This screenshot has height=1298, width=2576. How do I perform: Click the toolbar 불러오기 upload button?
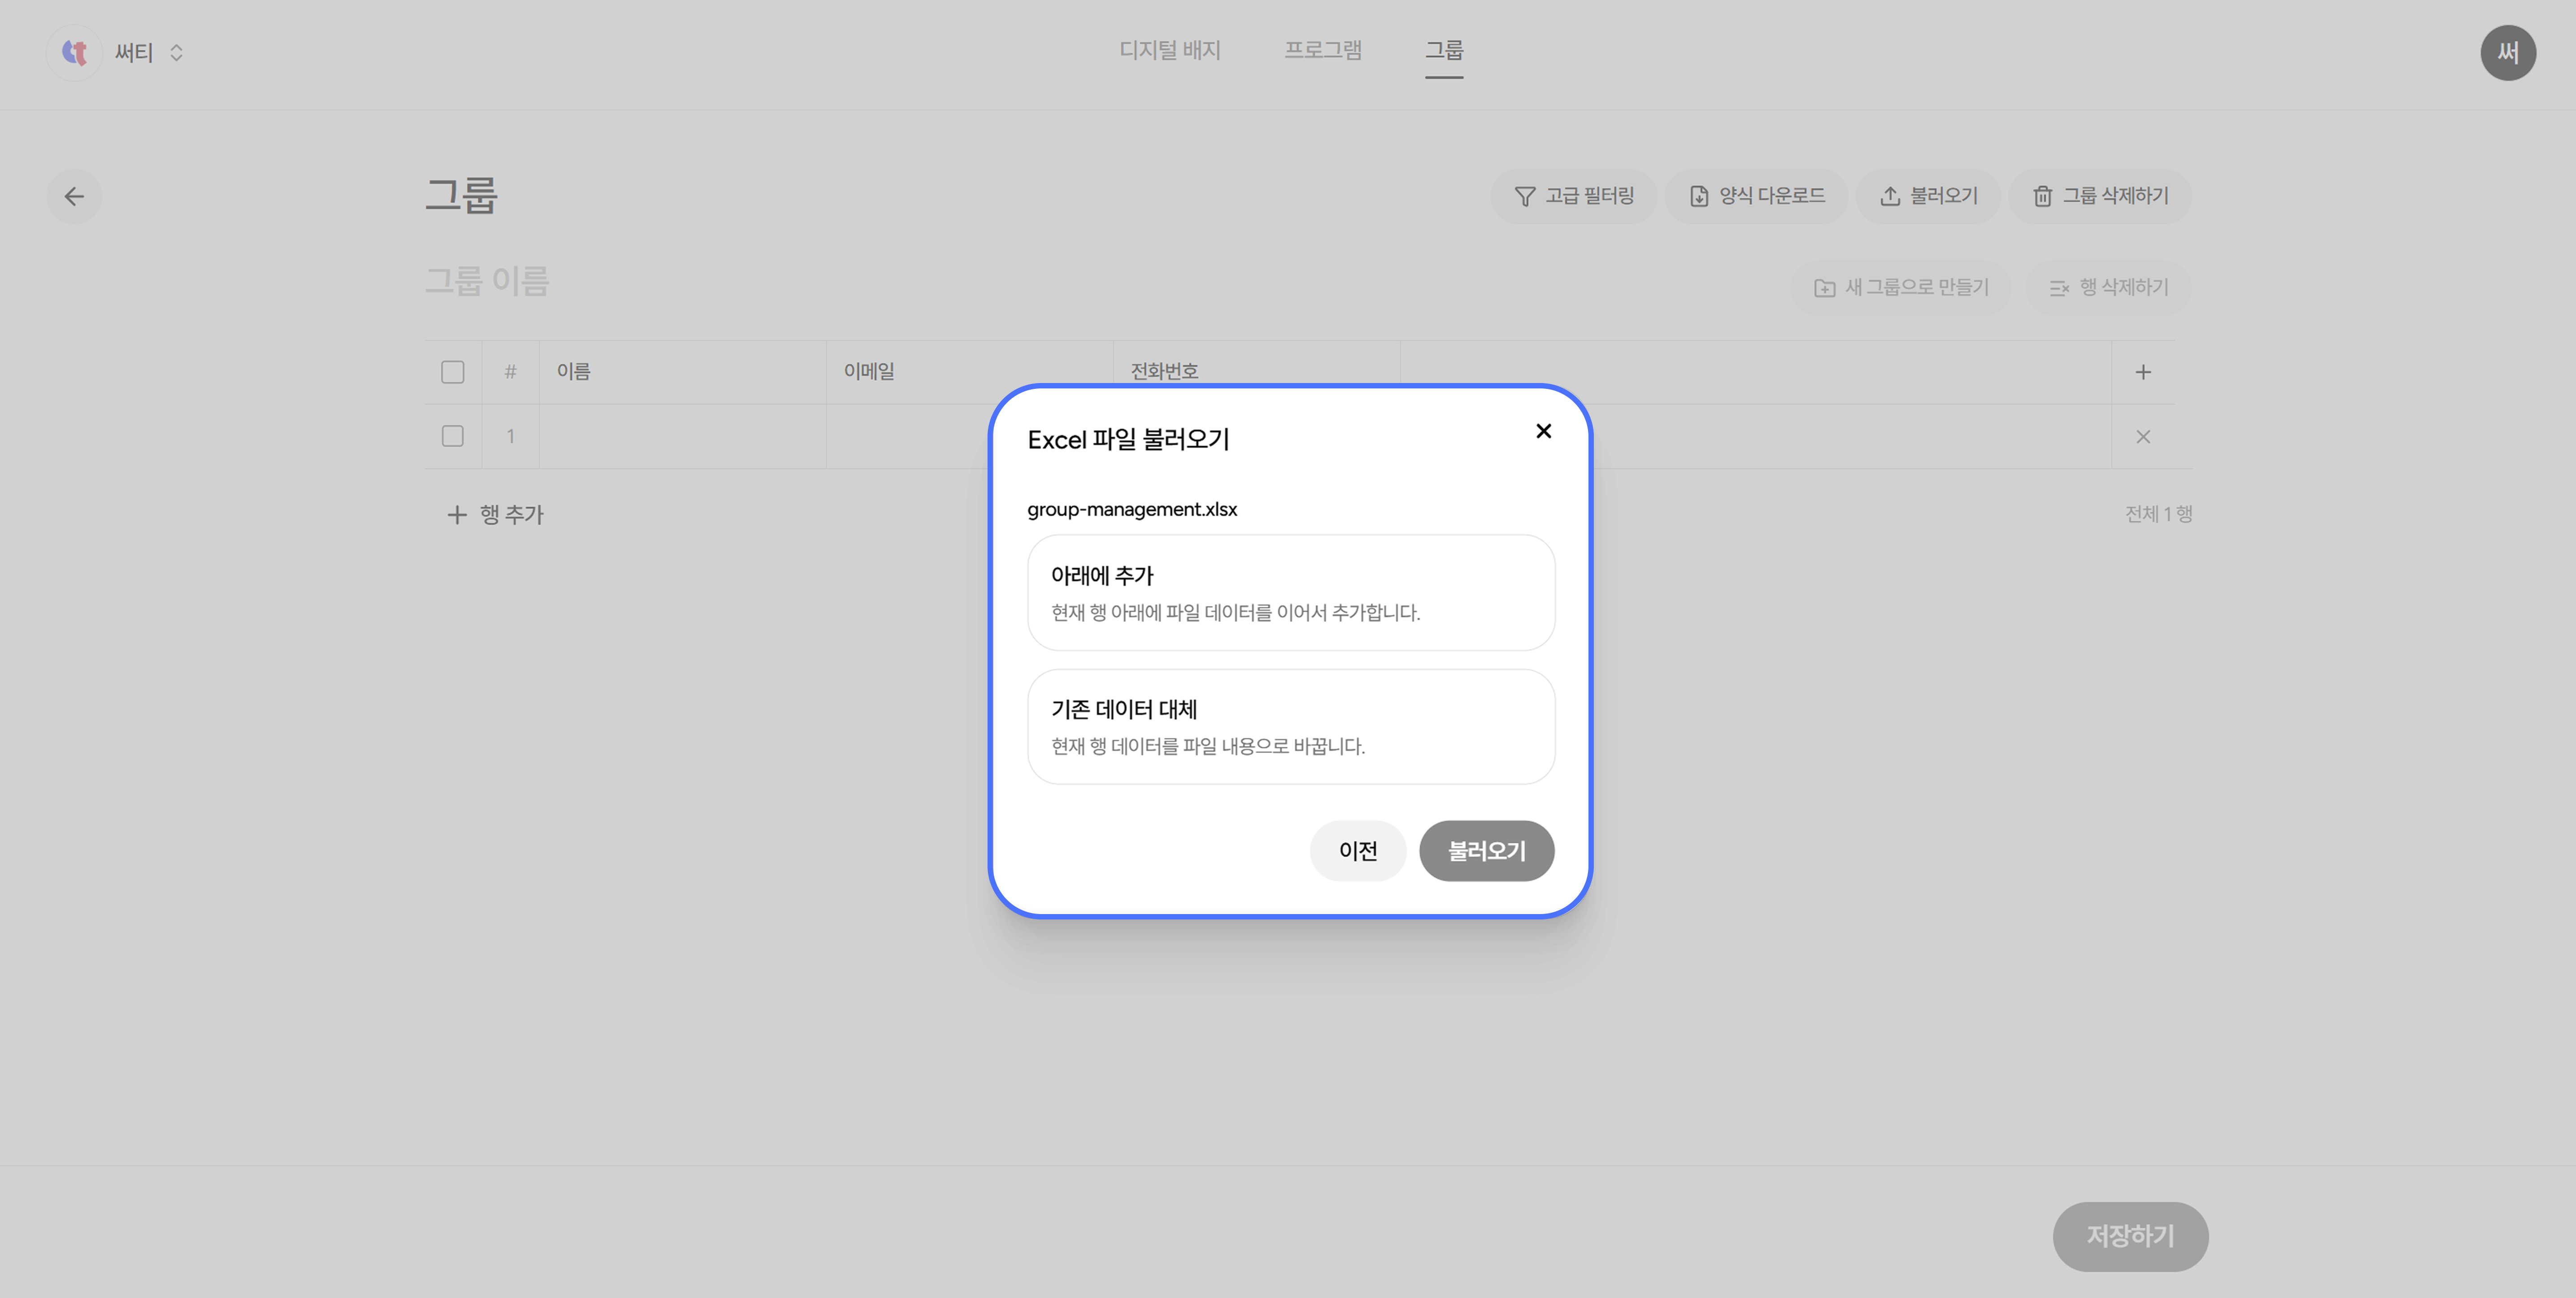(x=1929, y=196)
